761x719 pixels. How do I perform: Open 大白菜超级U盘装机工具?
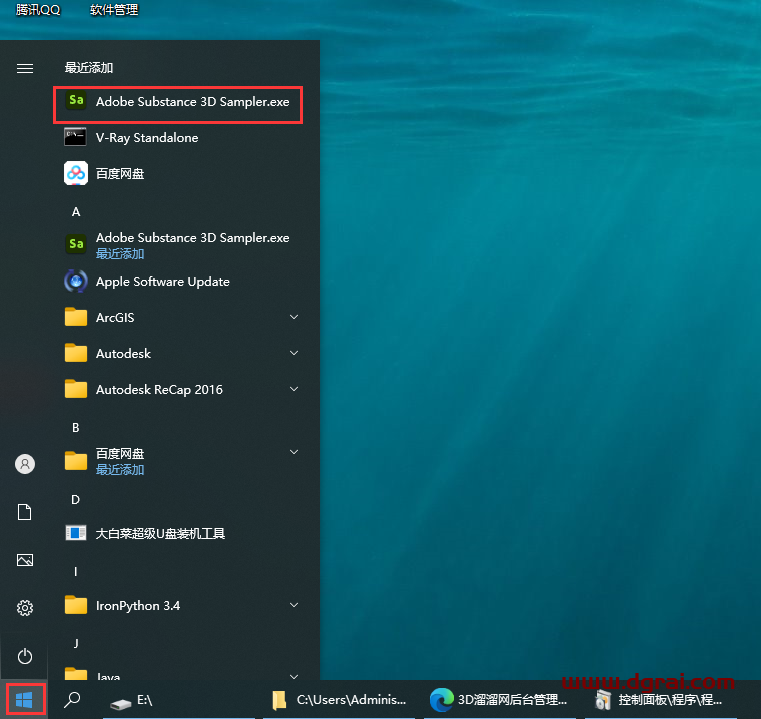pyautogui.click(x=179, y=534)
